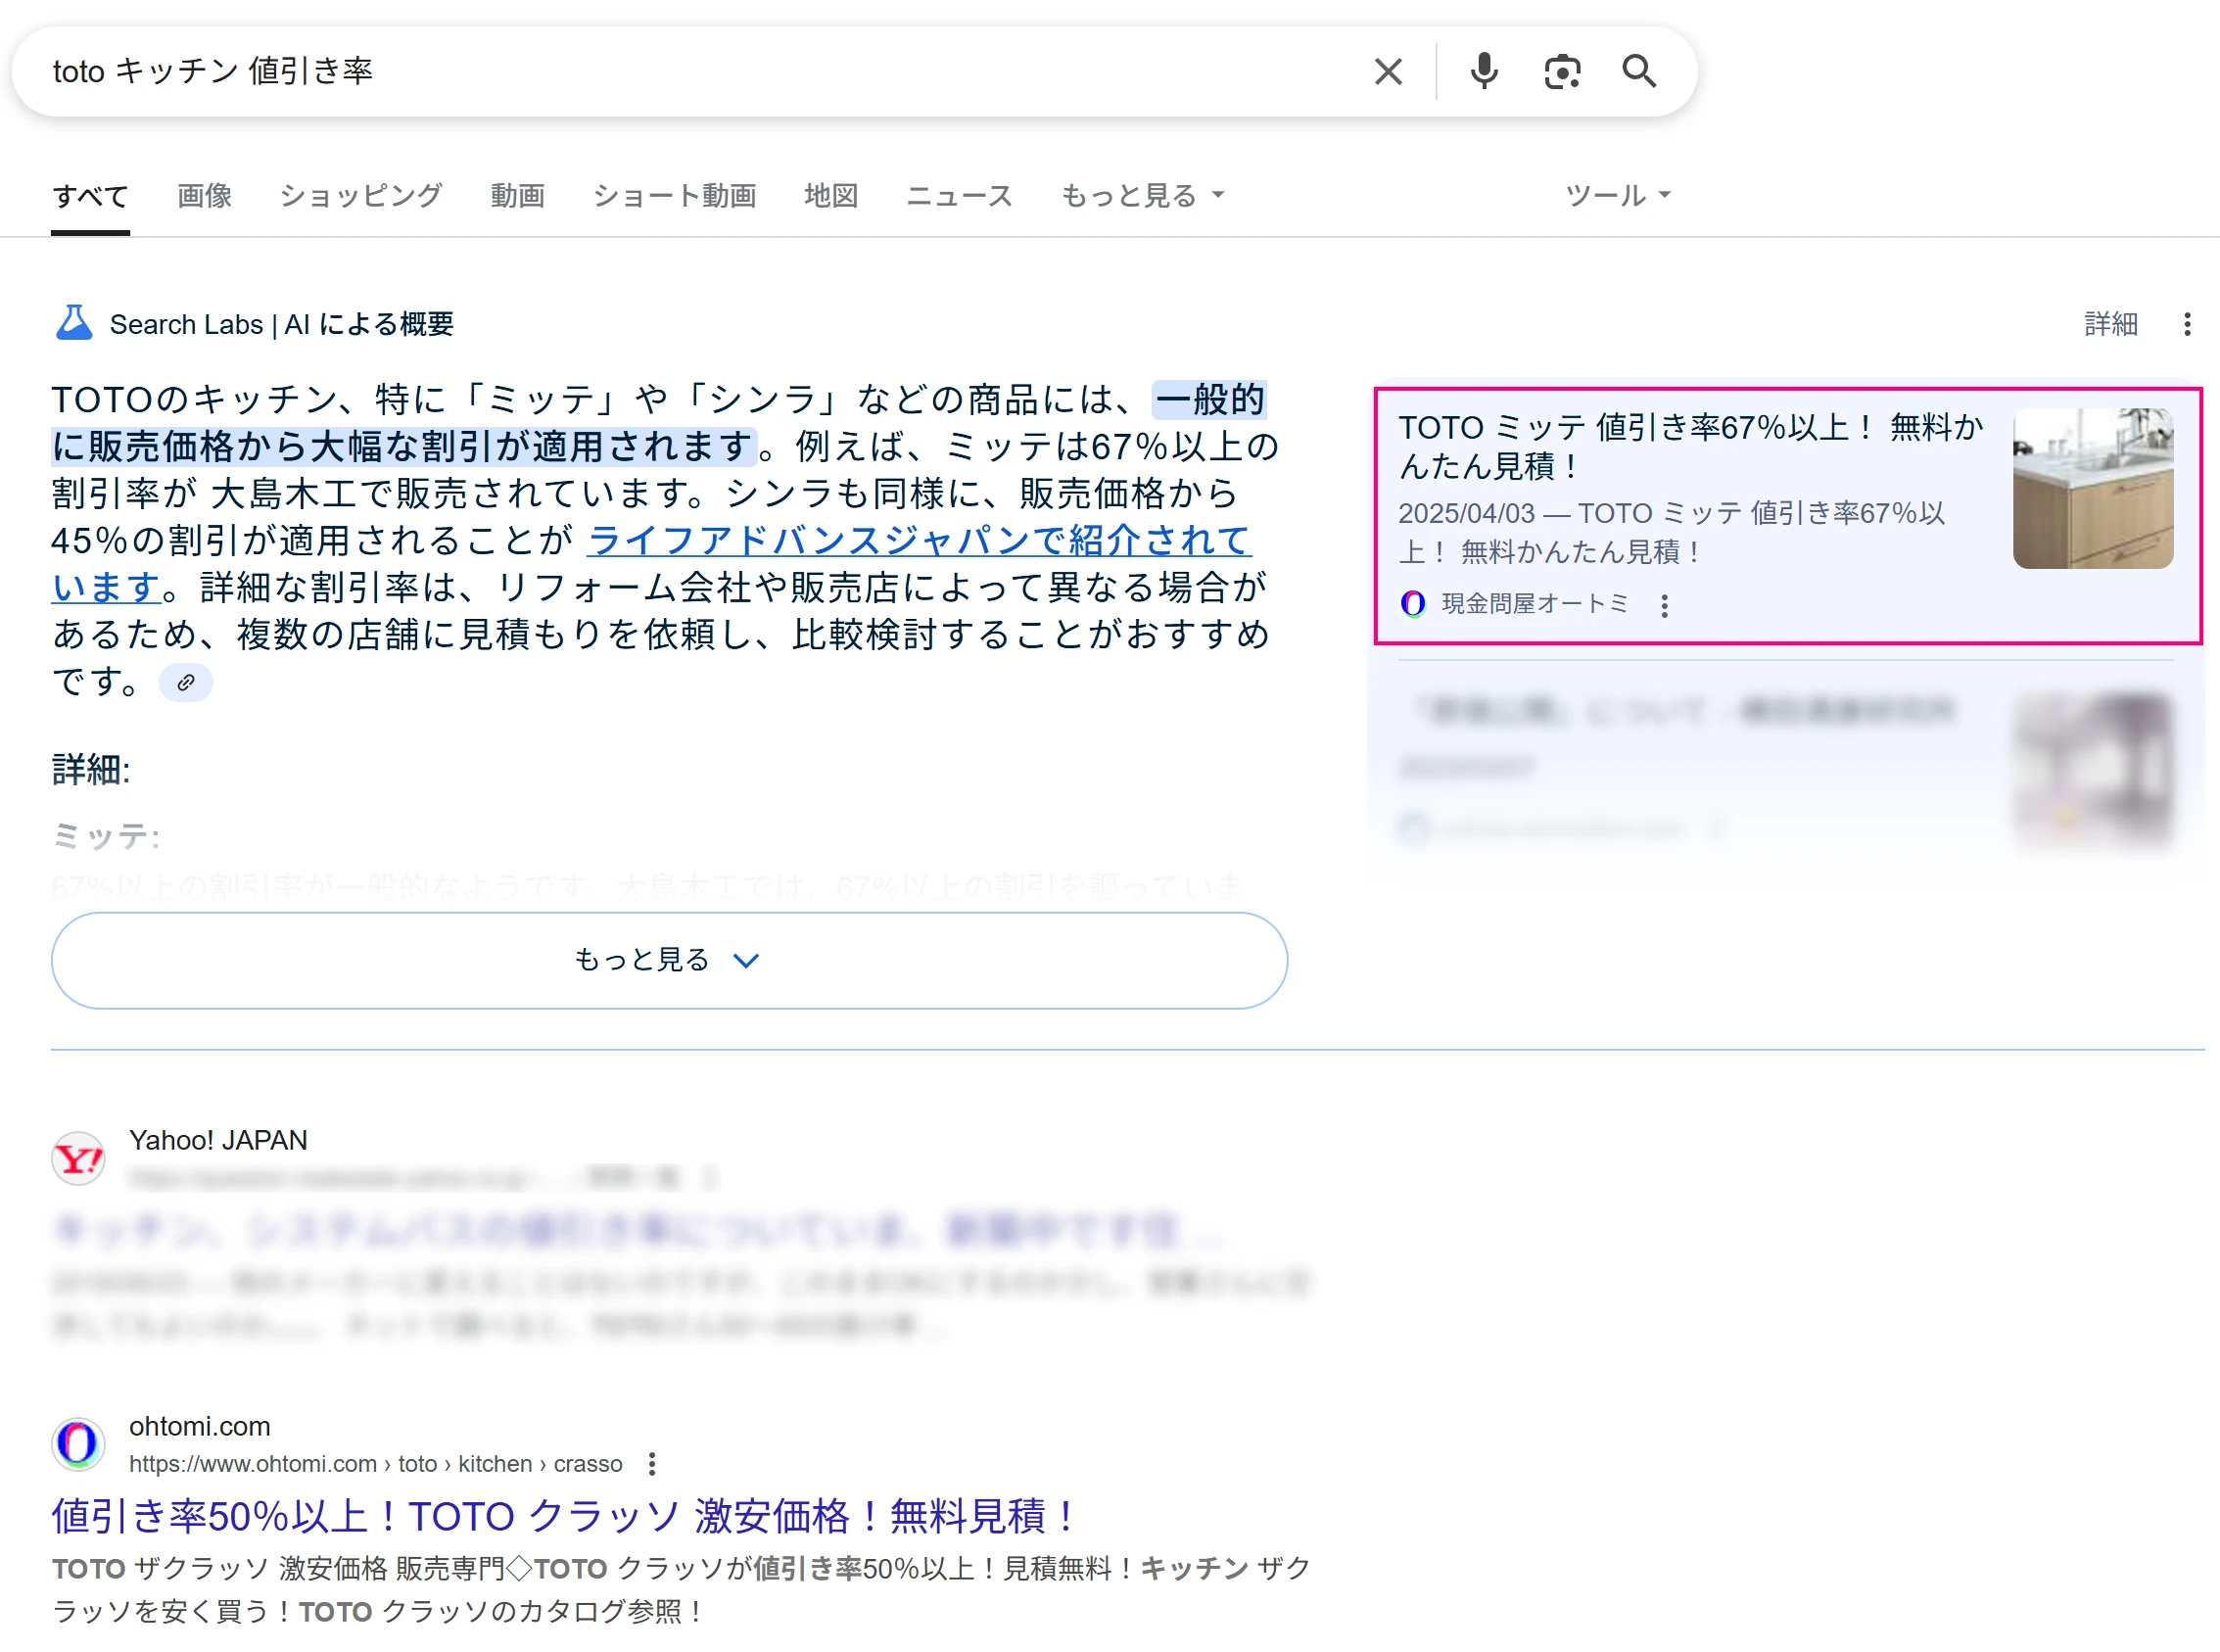
Task: Click the Yahoo! JAPAN favicon
Action: pyautogui.click(x=78, y=1159)
